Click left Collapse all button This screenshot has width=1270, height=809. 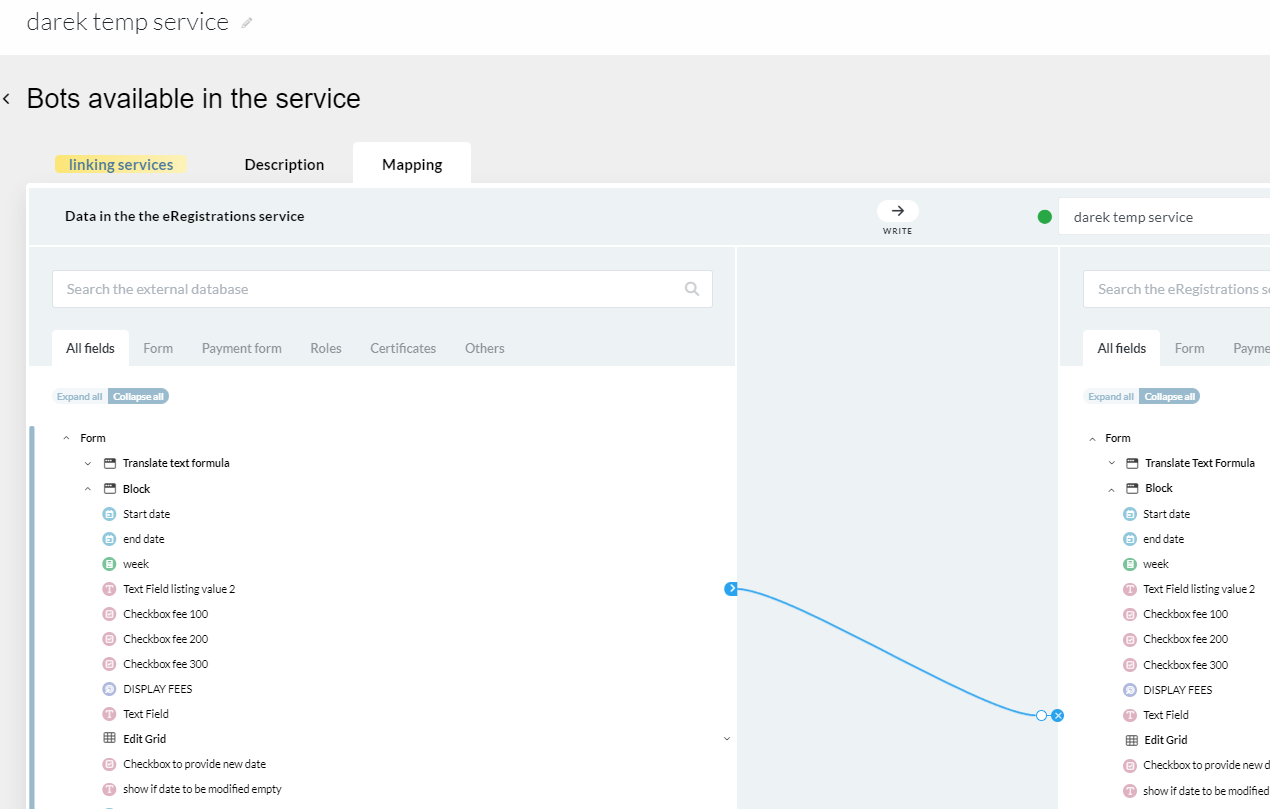(x=138, y=396)
